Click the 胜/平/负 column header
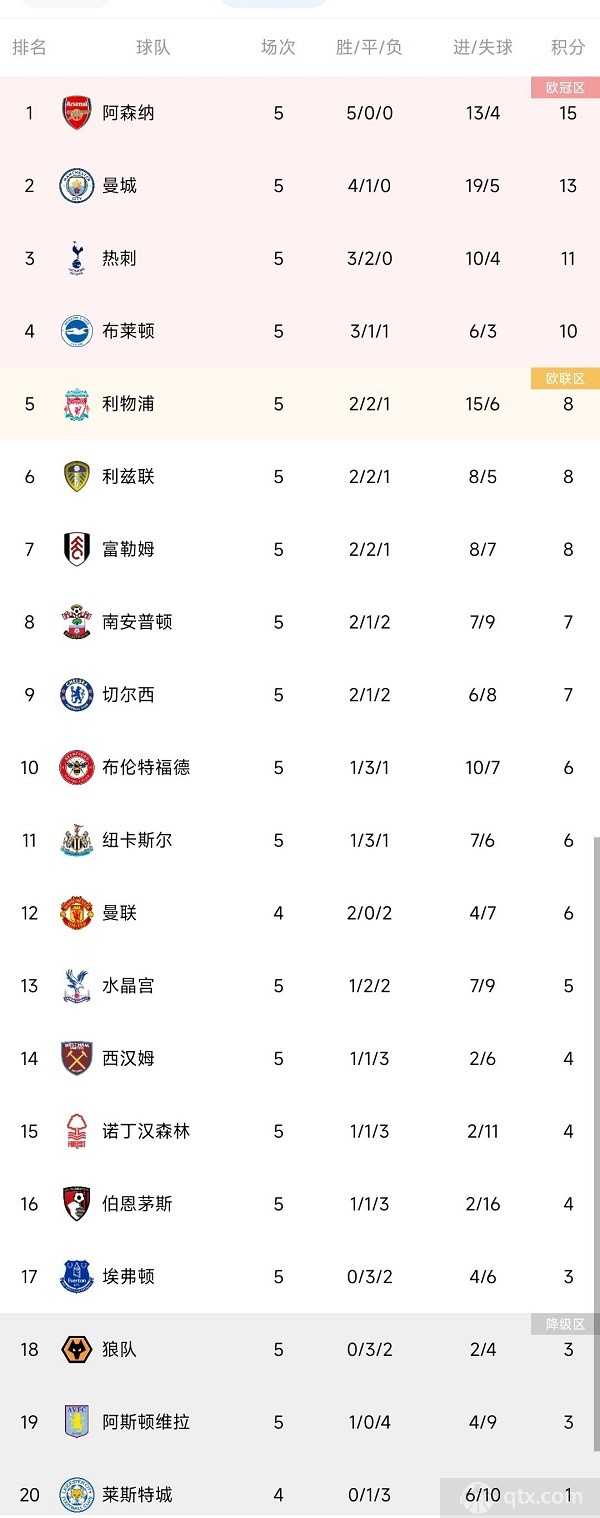600x1518 pixels. (x=369, y=47)
